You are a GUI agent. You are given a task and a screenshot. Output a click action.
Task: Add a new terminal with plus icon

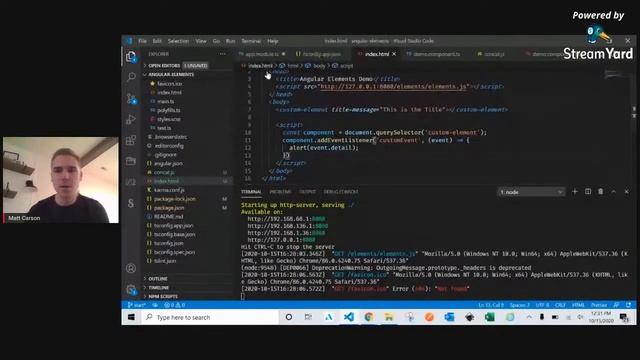[575, 191]
